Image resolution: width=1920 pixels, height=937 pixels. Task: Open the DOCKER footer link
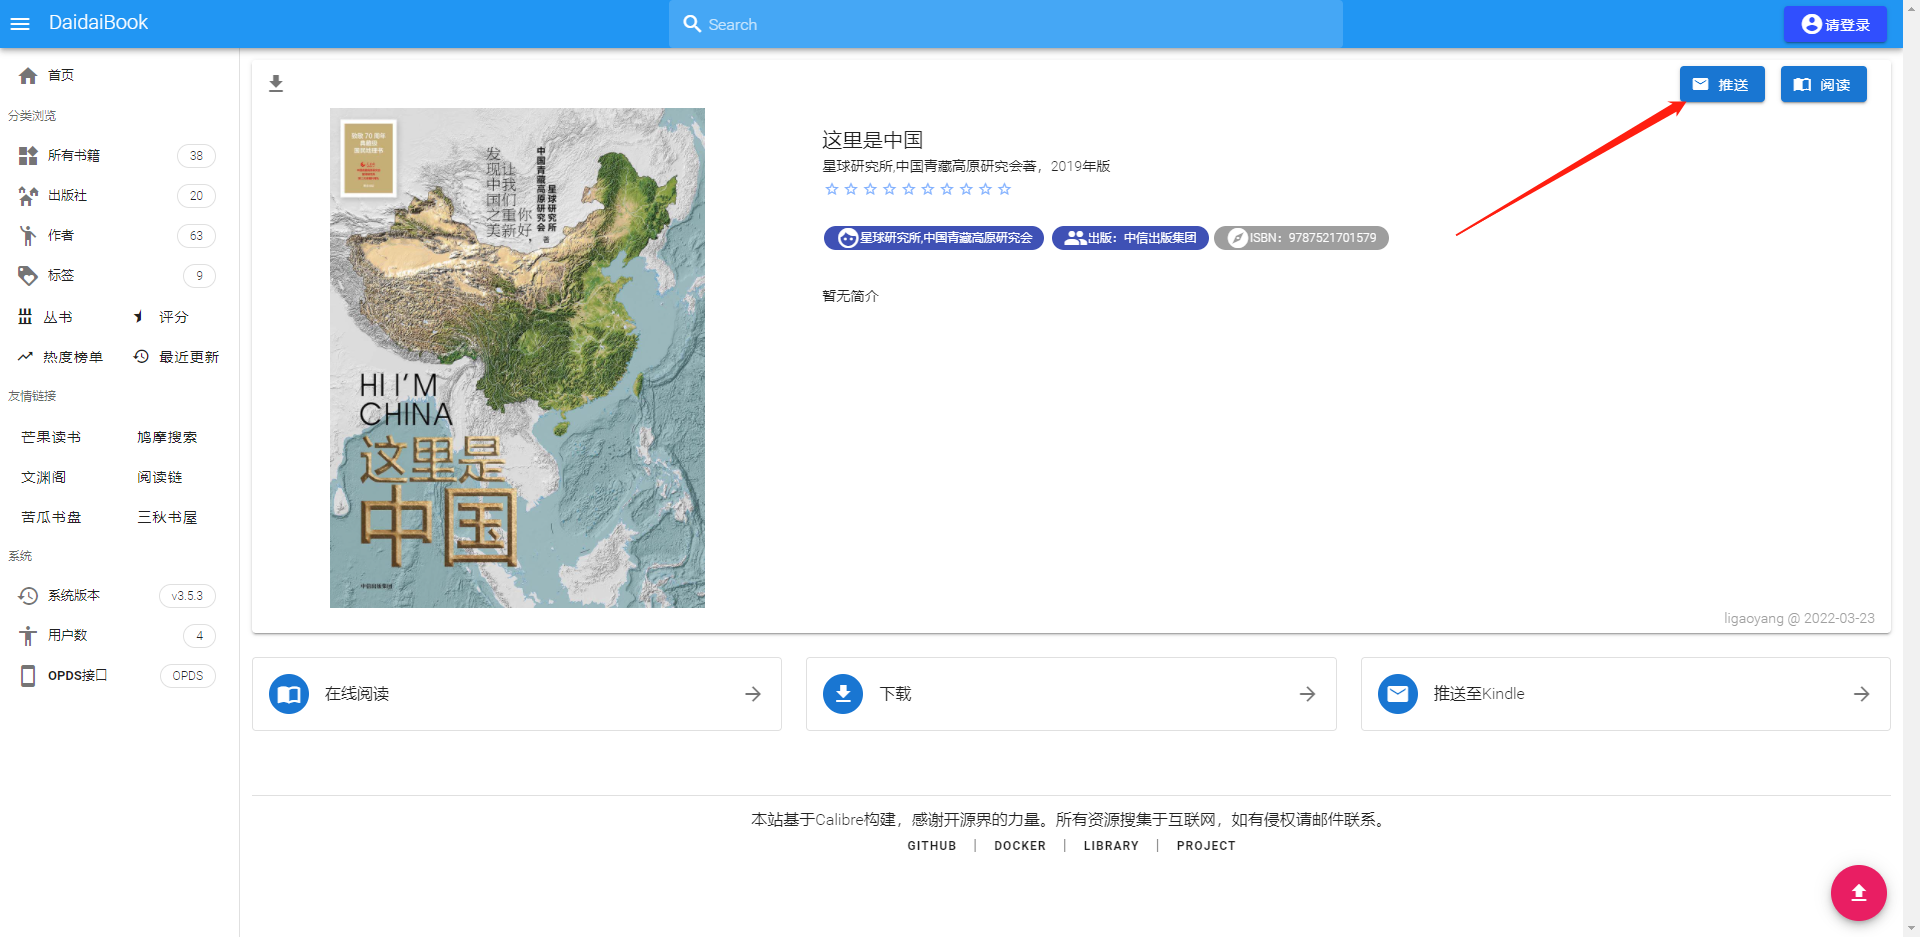[1020, 846]
